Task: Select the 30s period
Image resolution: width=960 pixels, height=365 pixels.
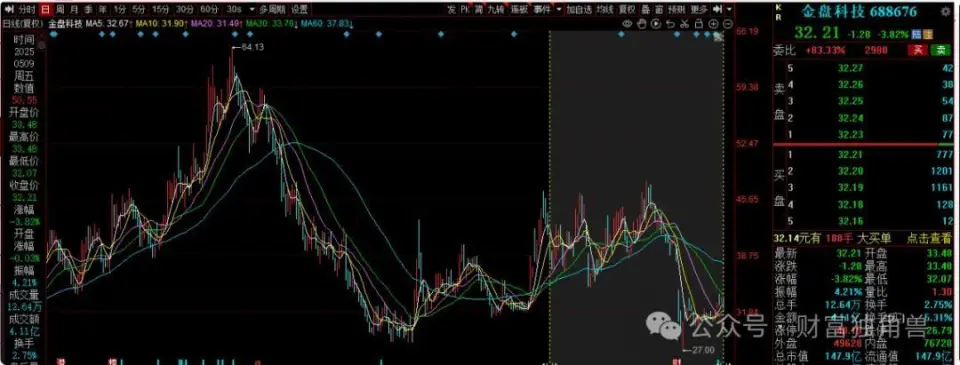Action: [233, 9]
